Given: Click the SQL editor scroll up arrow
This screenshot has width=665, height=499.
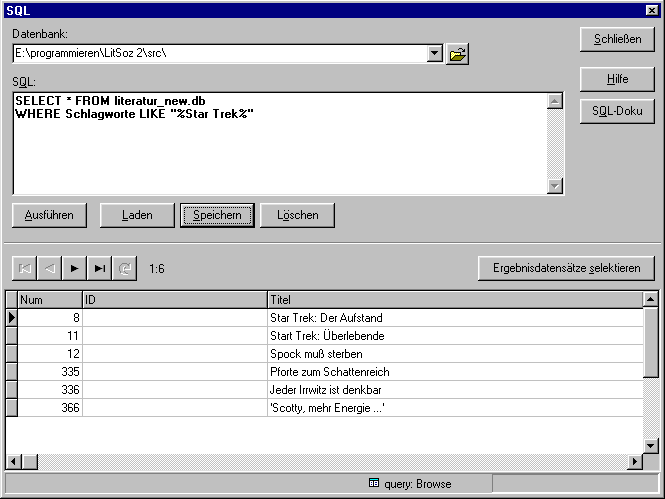Looking at the screenshot, I should 555,101.
